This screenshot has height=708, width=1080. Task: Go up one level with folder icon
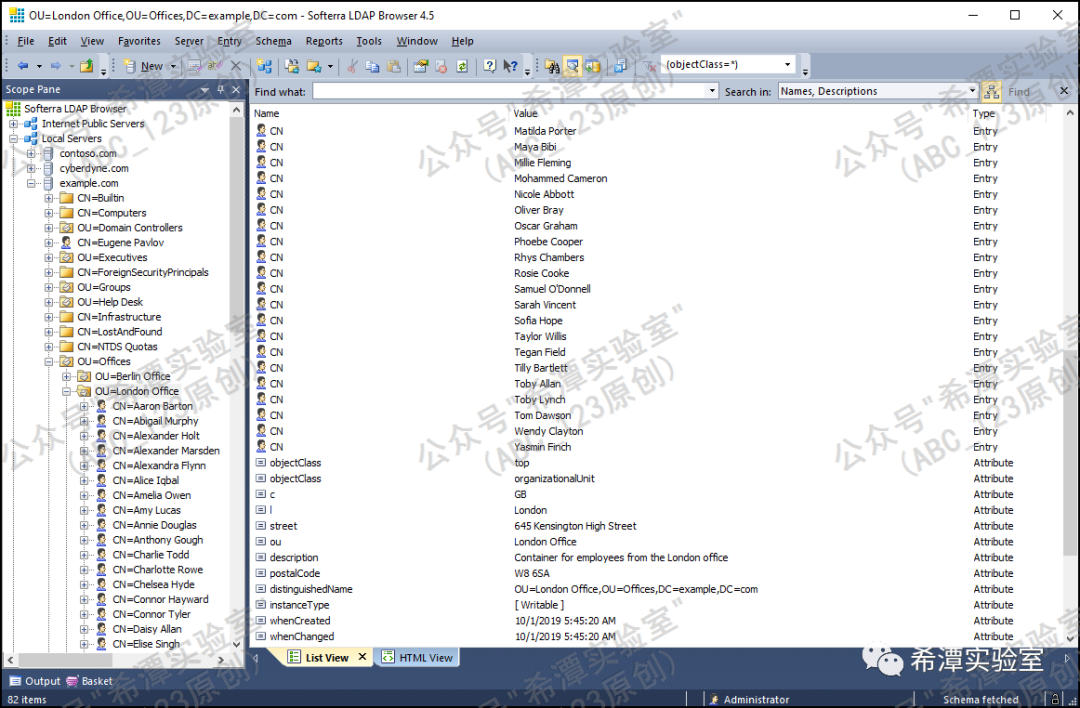pyautogui.click(x=86, y=65)
